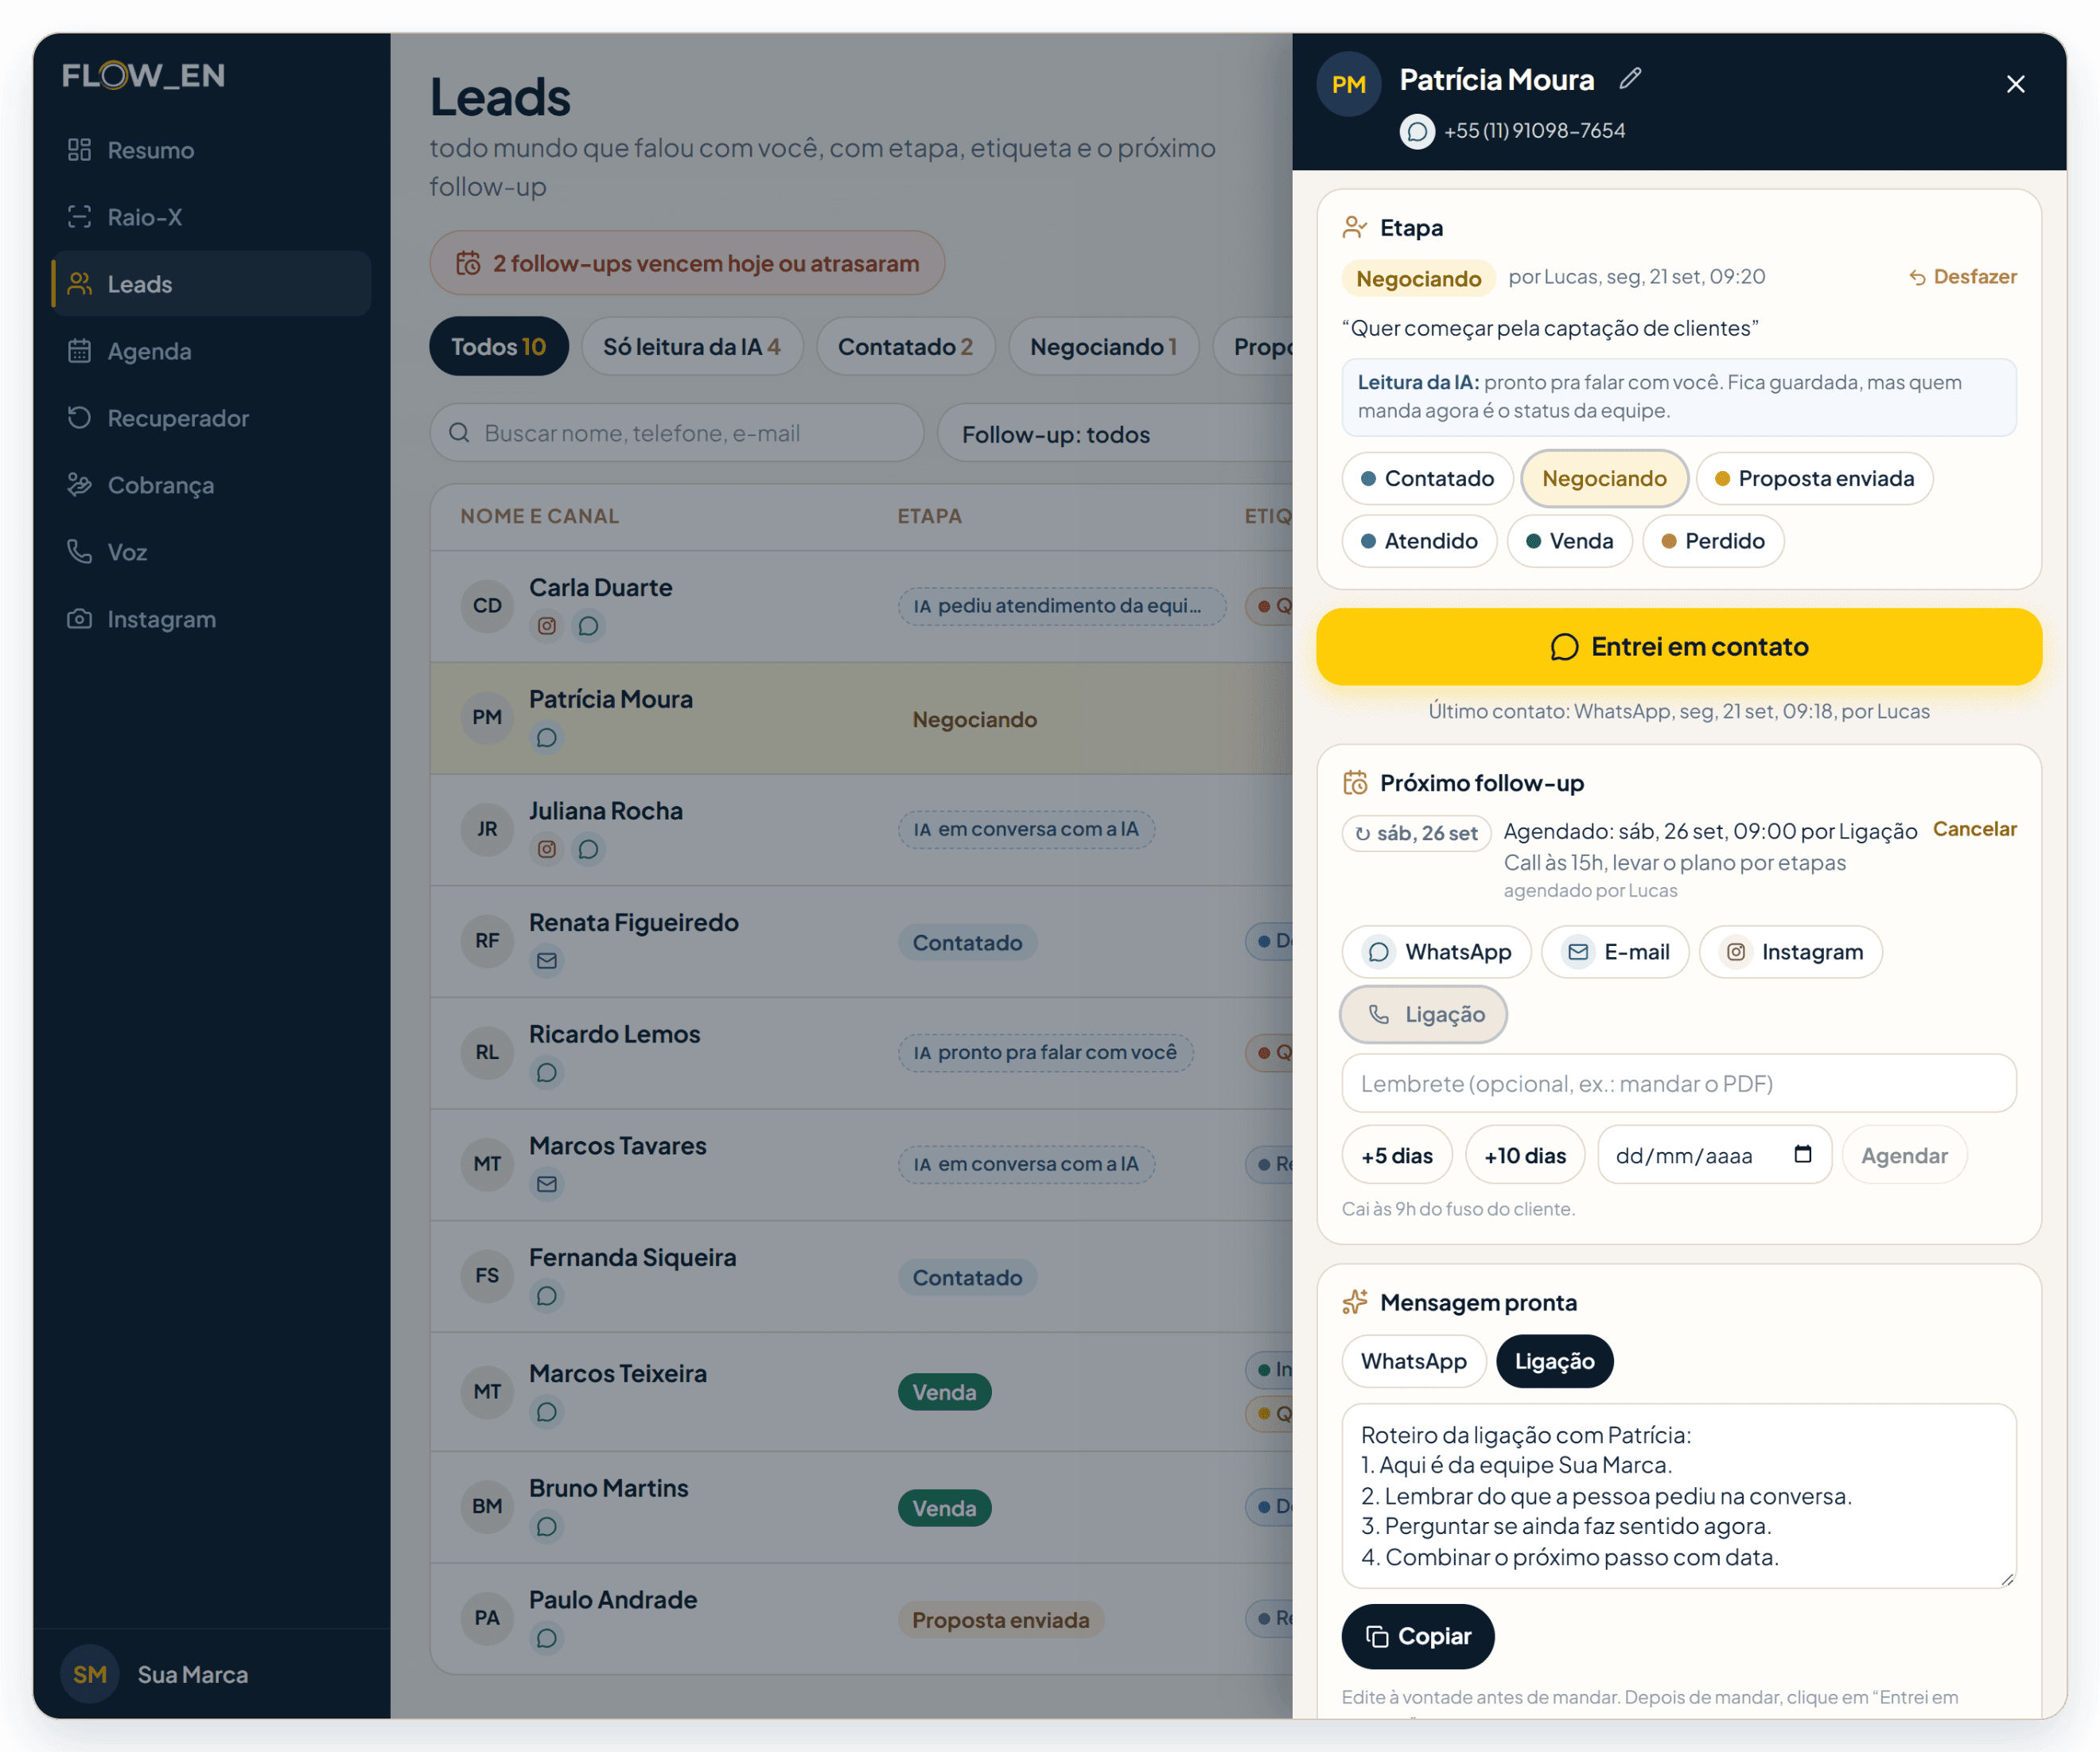Click the Entrei em contato button
This screenshot has height=1752, width=2100.
[1679, 647]
